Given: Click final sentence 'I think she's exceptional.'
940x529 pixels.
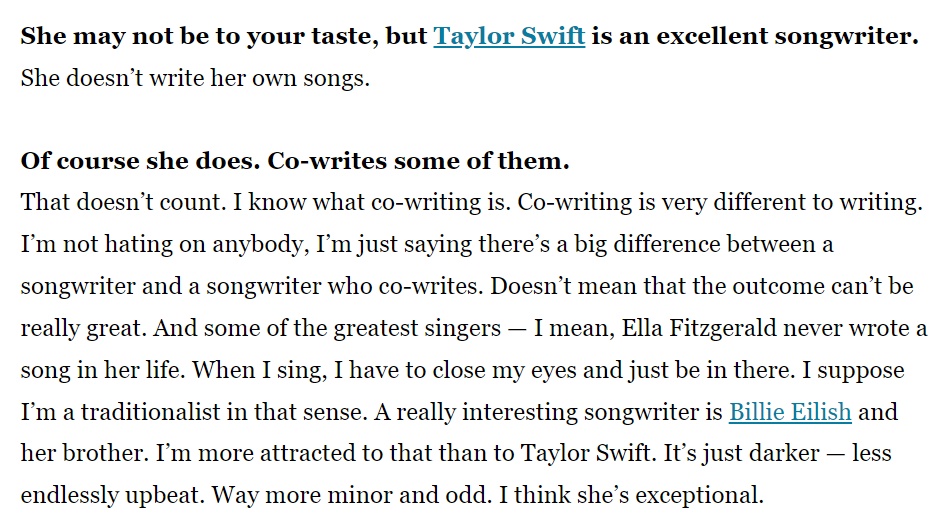Looking at the screenshot, I should [631, 495].
